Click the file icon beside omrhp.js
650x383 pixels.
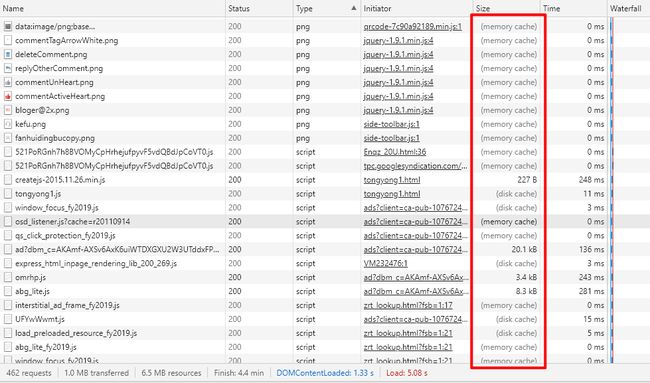pos(7,277)
